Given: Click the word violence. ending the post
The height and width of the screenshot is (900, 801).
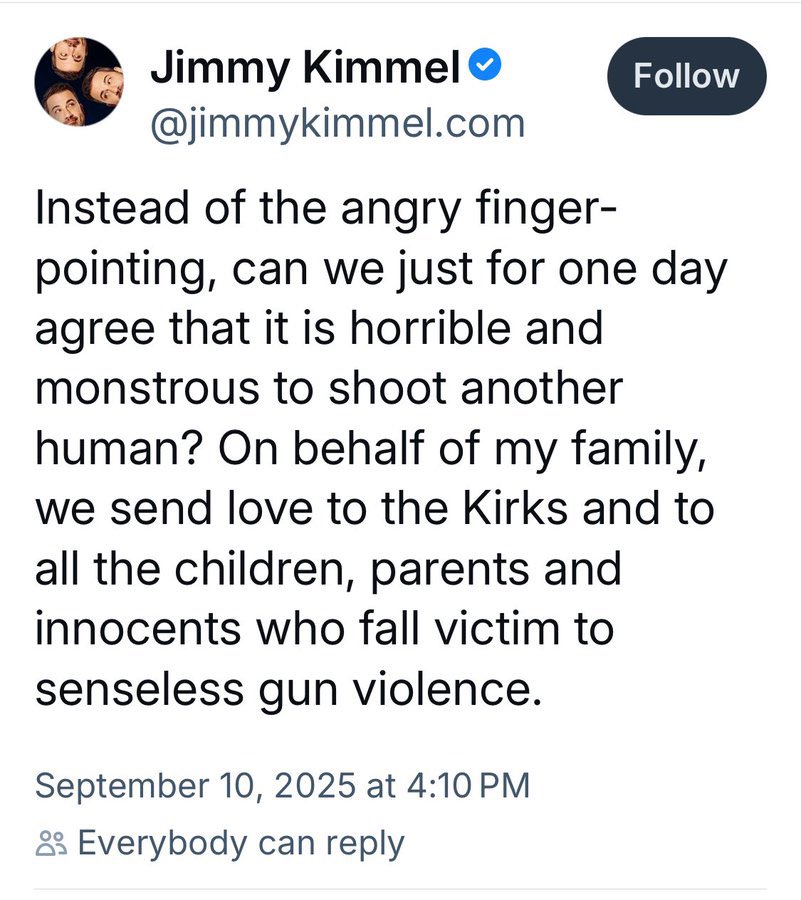Looking at the screenshot, I should 447,688.
